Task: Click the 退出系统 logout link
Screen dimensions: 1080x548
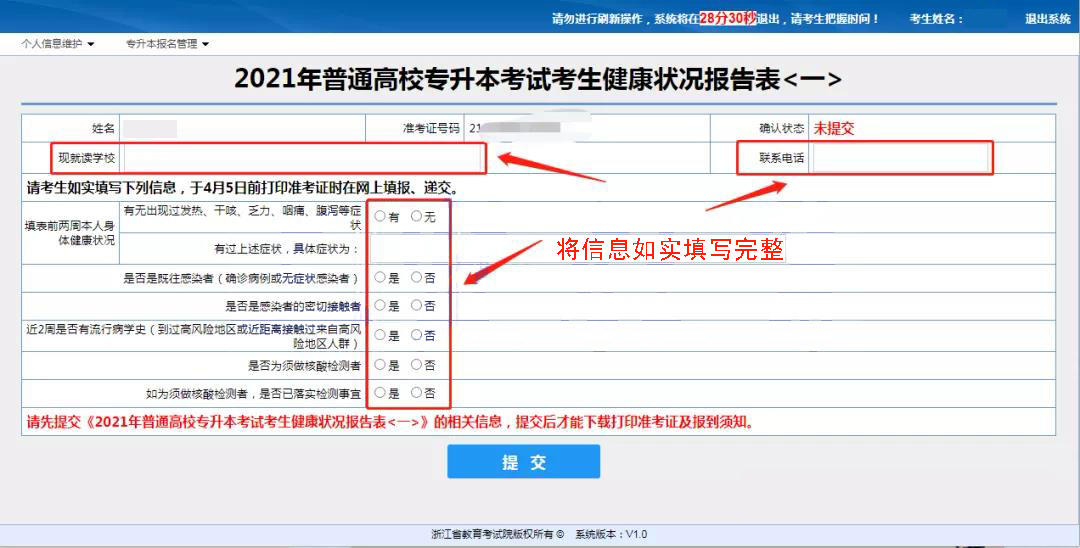Action: click(x=1047, y=19)
